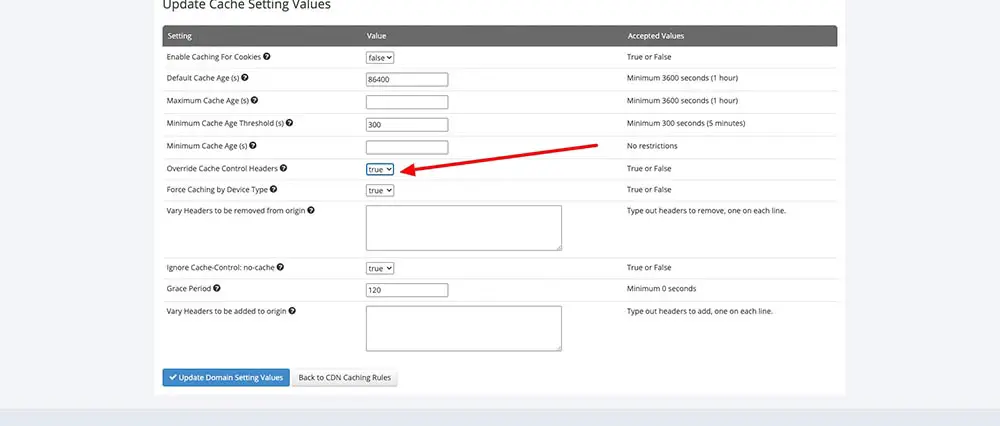1000x426 pixels.
Task: Click the Override Cache Control Headers label
Action: coord(222,169)
